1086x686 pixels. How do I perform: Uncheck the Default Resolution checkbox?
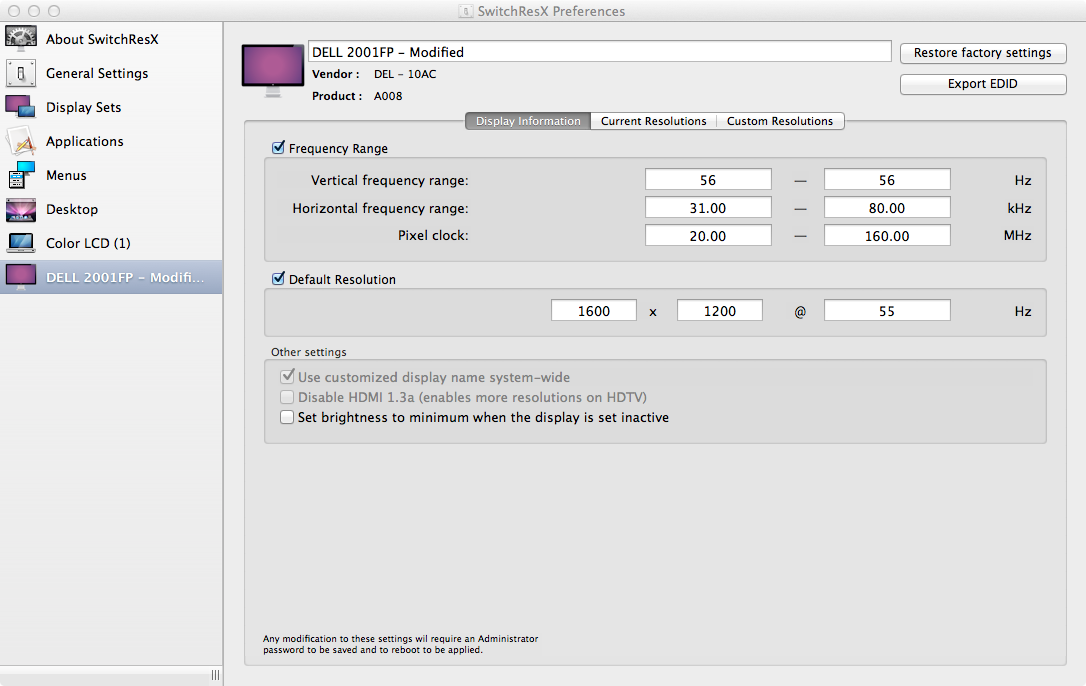pyautogui.click(x=278, y=279)
